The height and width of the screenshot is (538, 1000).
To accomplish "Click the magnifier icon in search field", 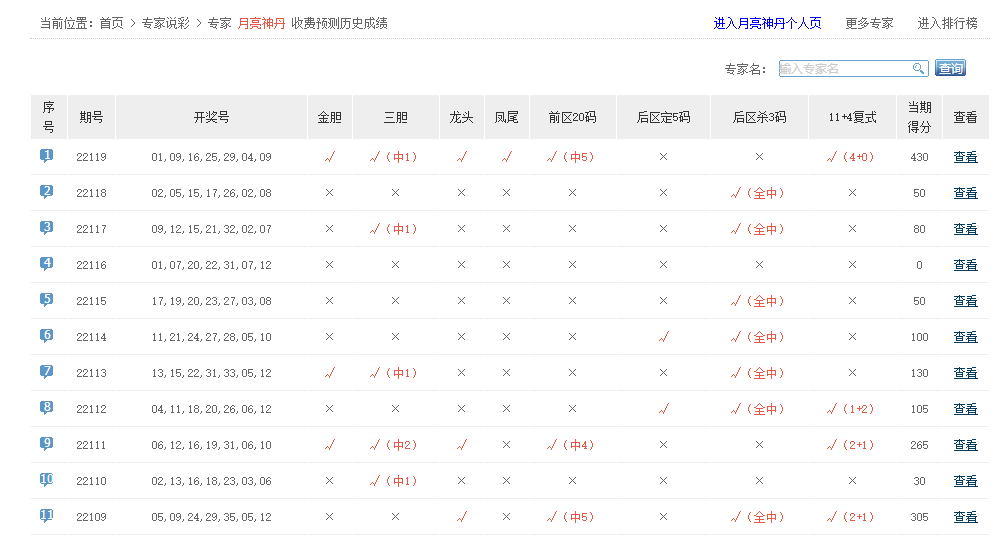I will [x=918, y=69].
